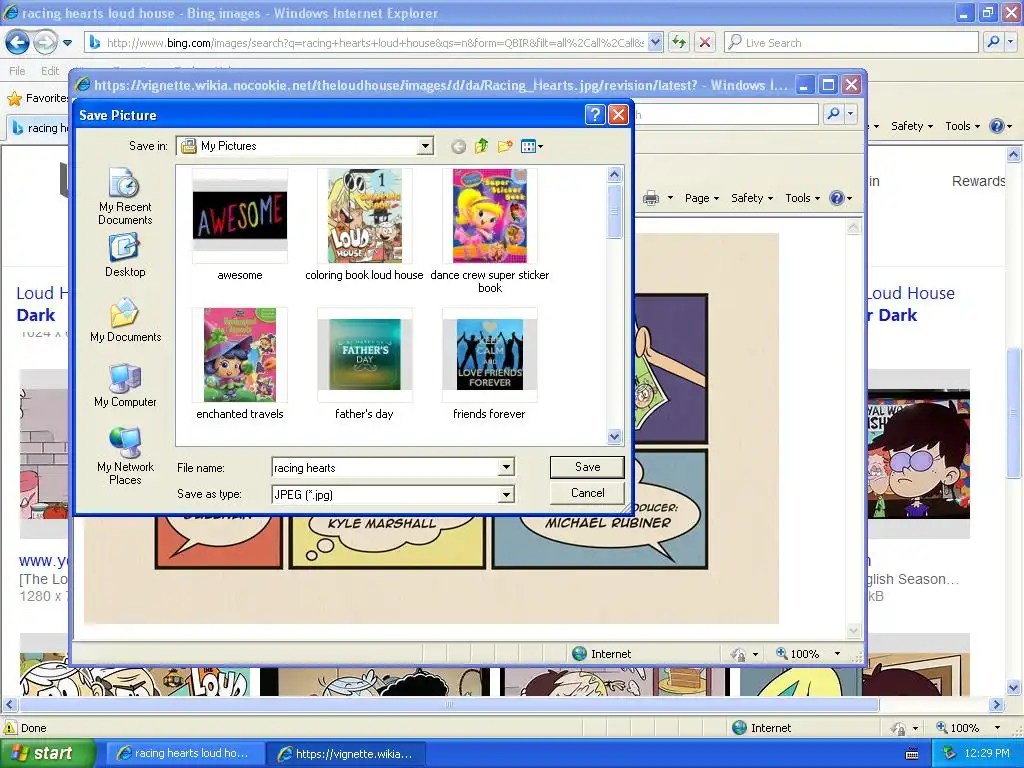Image resolution: width=1024 pixels, height=768 pixels.
Task: Click Save button in Save Picture dialog
Action: pyautogui.click(x=587, y=467)
